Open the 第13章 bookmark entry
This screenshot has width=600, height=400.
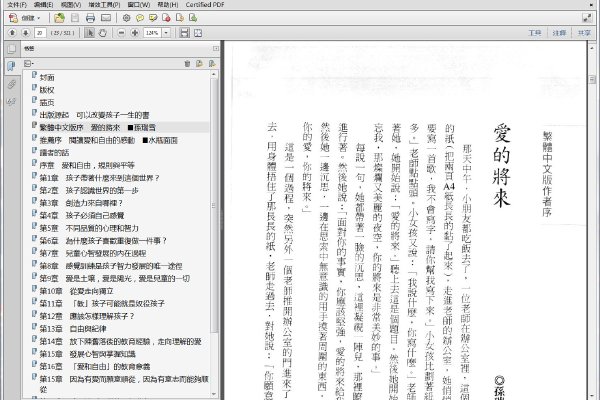tap(73, 329)
